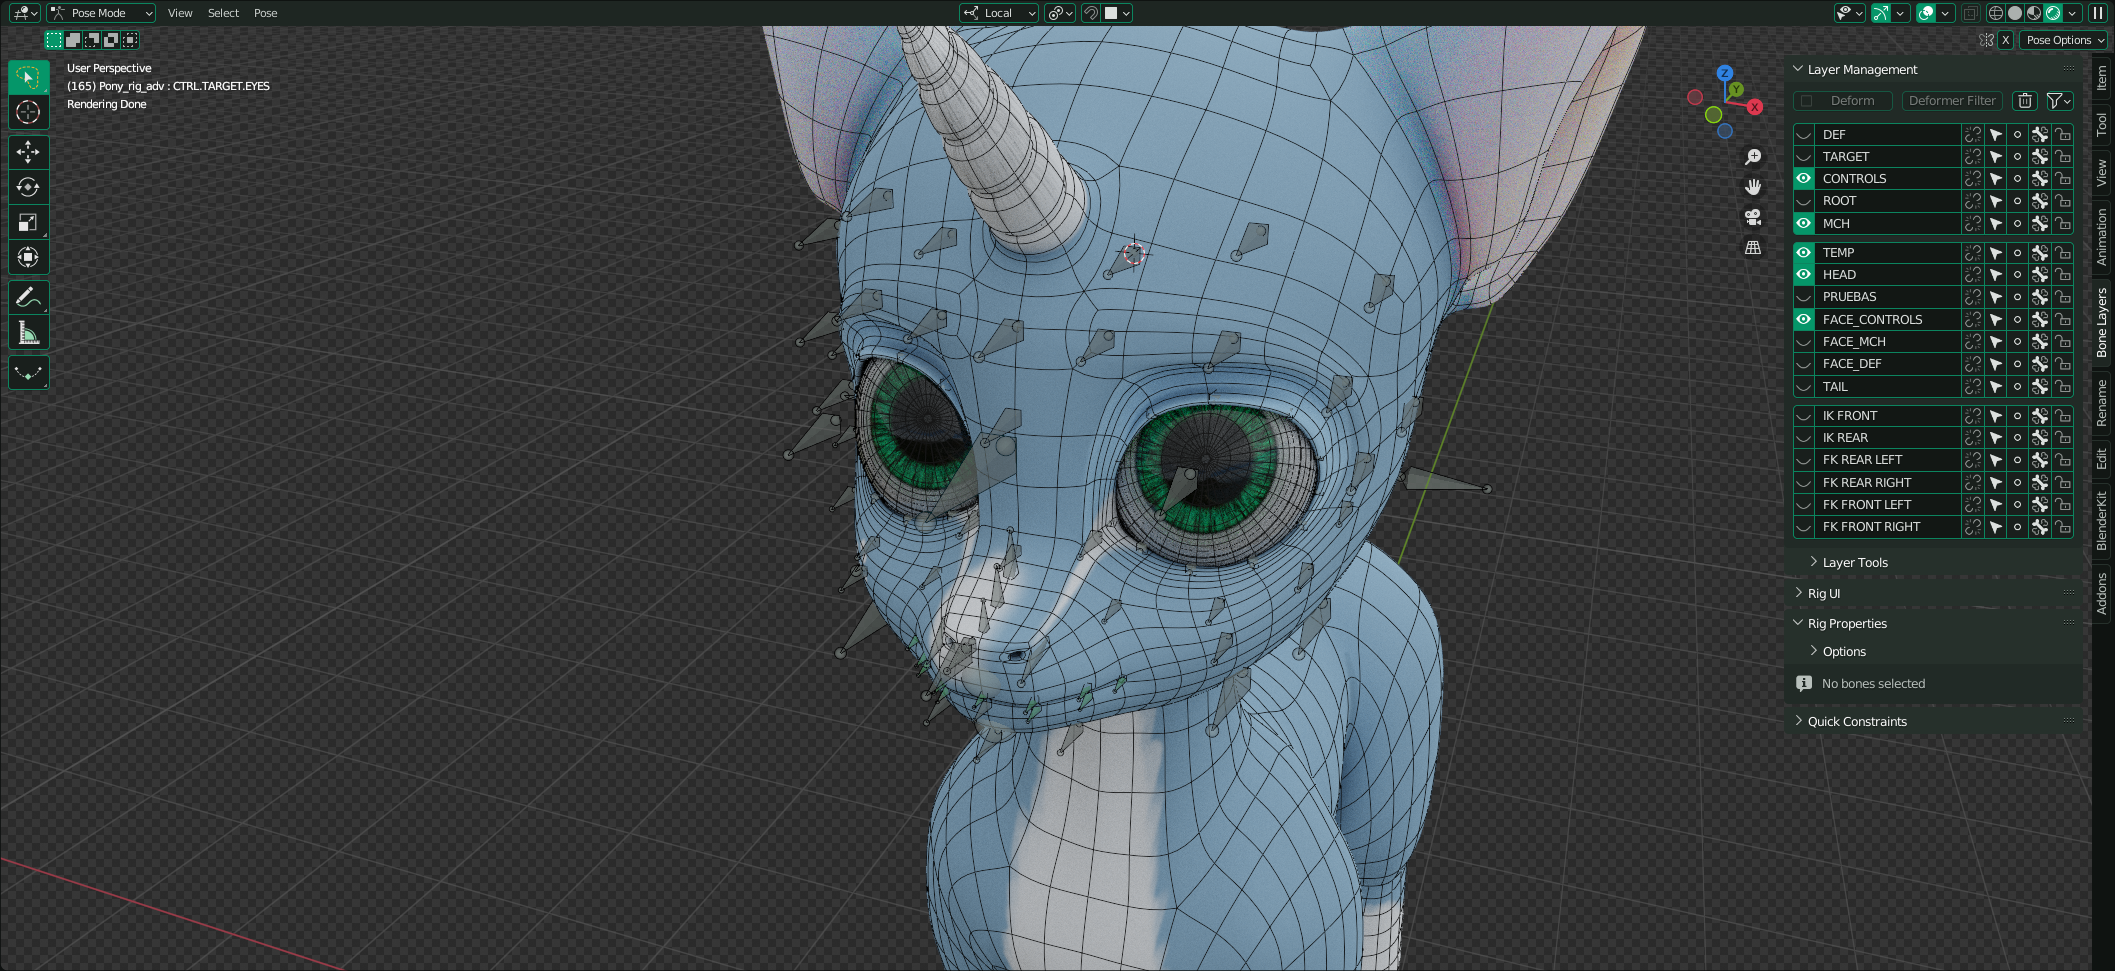Screen dimensions: 2115x971
Task: Collapse the Layer Management panel
Action: click(x=1798, y=69)
